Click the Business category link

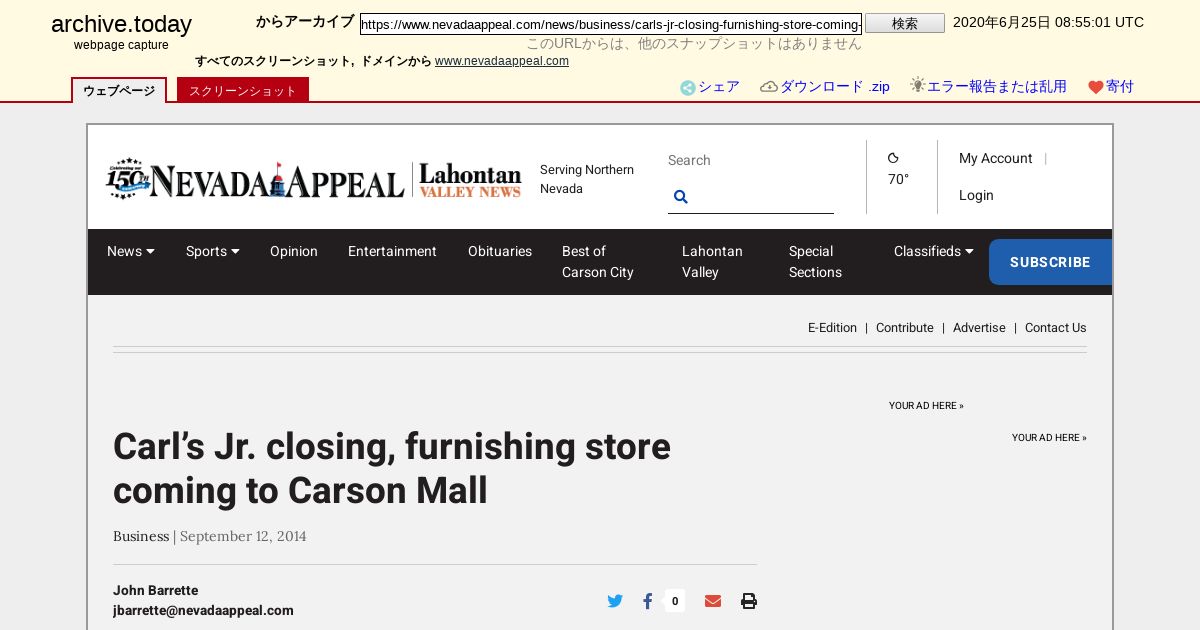coord(141,536)
